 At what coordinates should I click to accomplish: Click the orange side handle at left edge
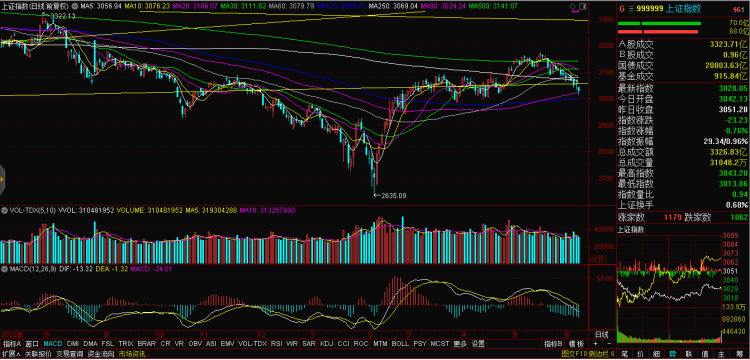(1, 179)
